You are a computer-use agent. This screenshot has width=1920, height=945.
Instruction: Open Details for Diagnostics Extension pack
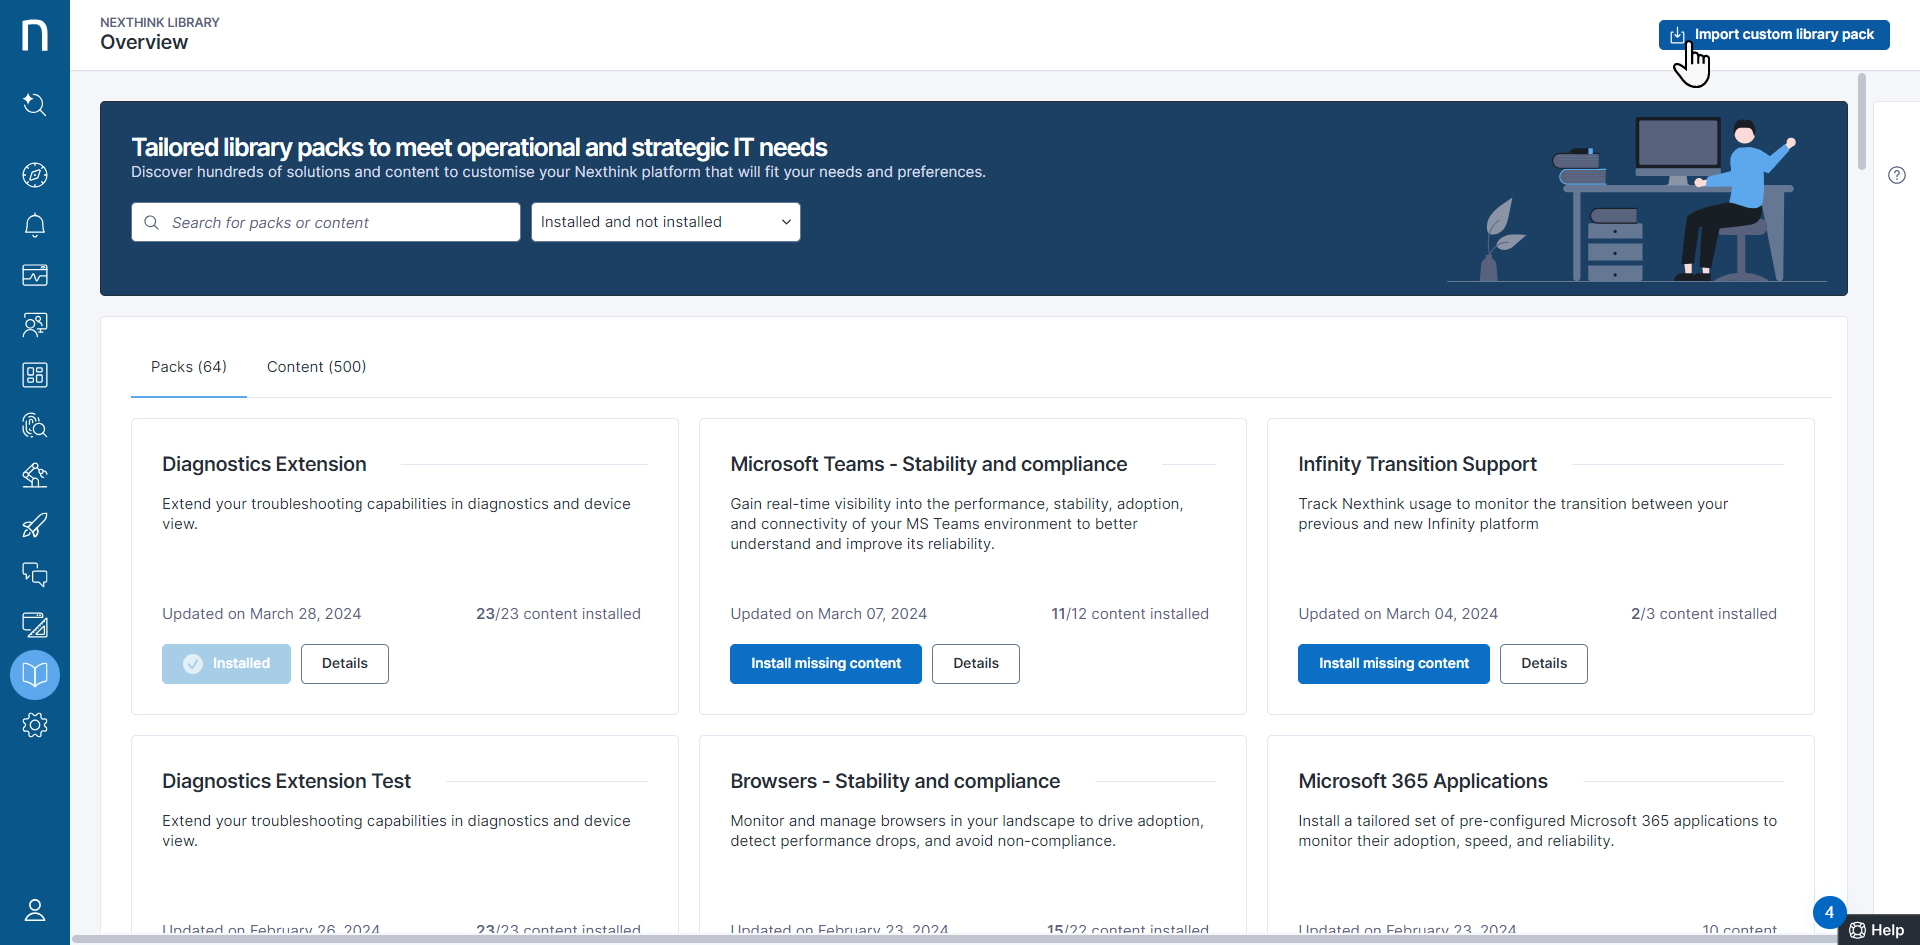click(x=344, y=664)
